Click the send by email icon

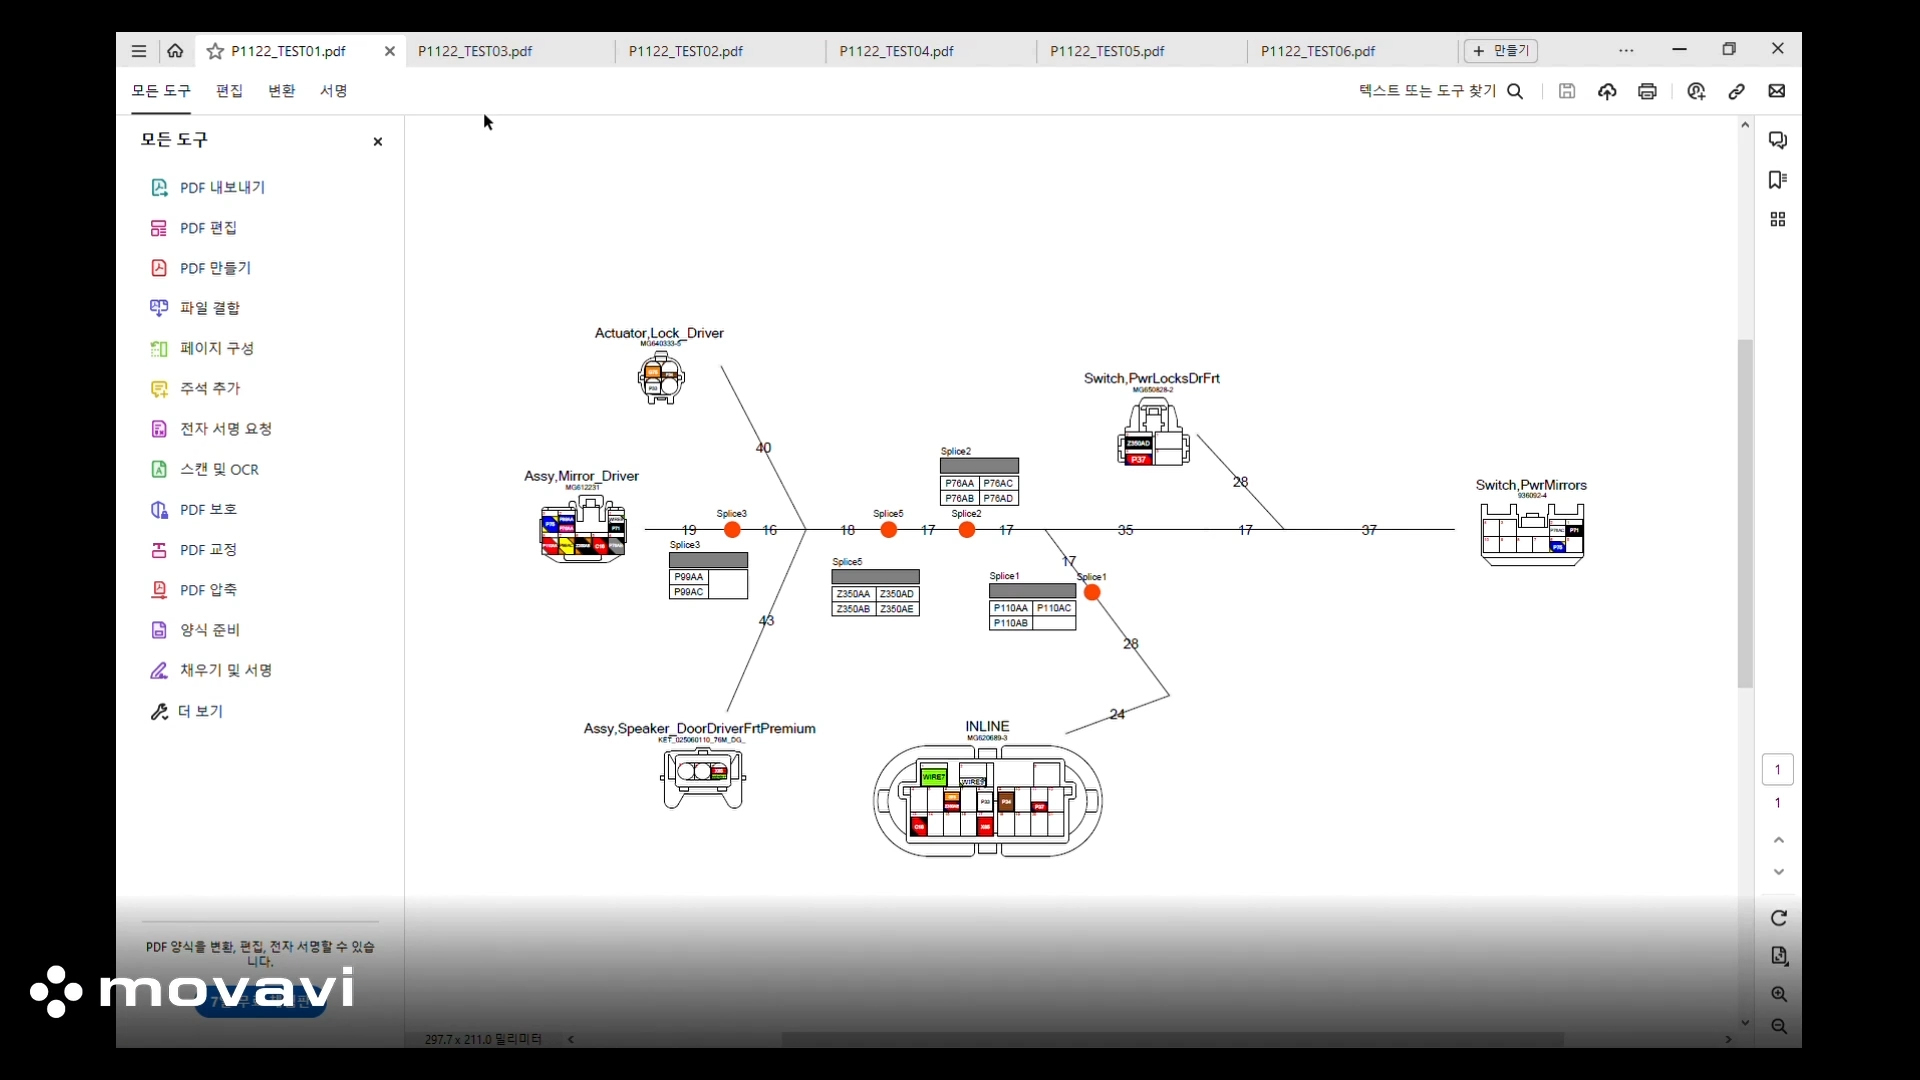point(1777,91)
